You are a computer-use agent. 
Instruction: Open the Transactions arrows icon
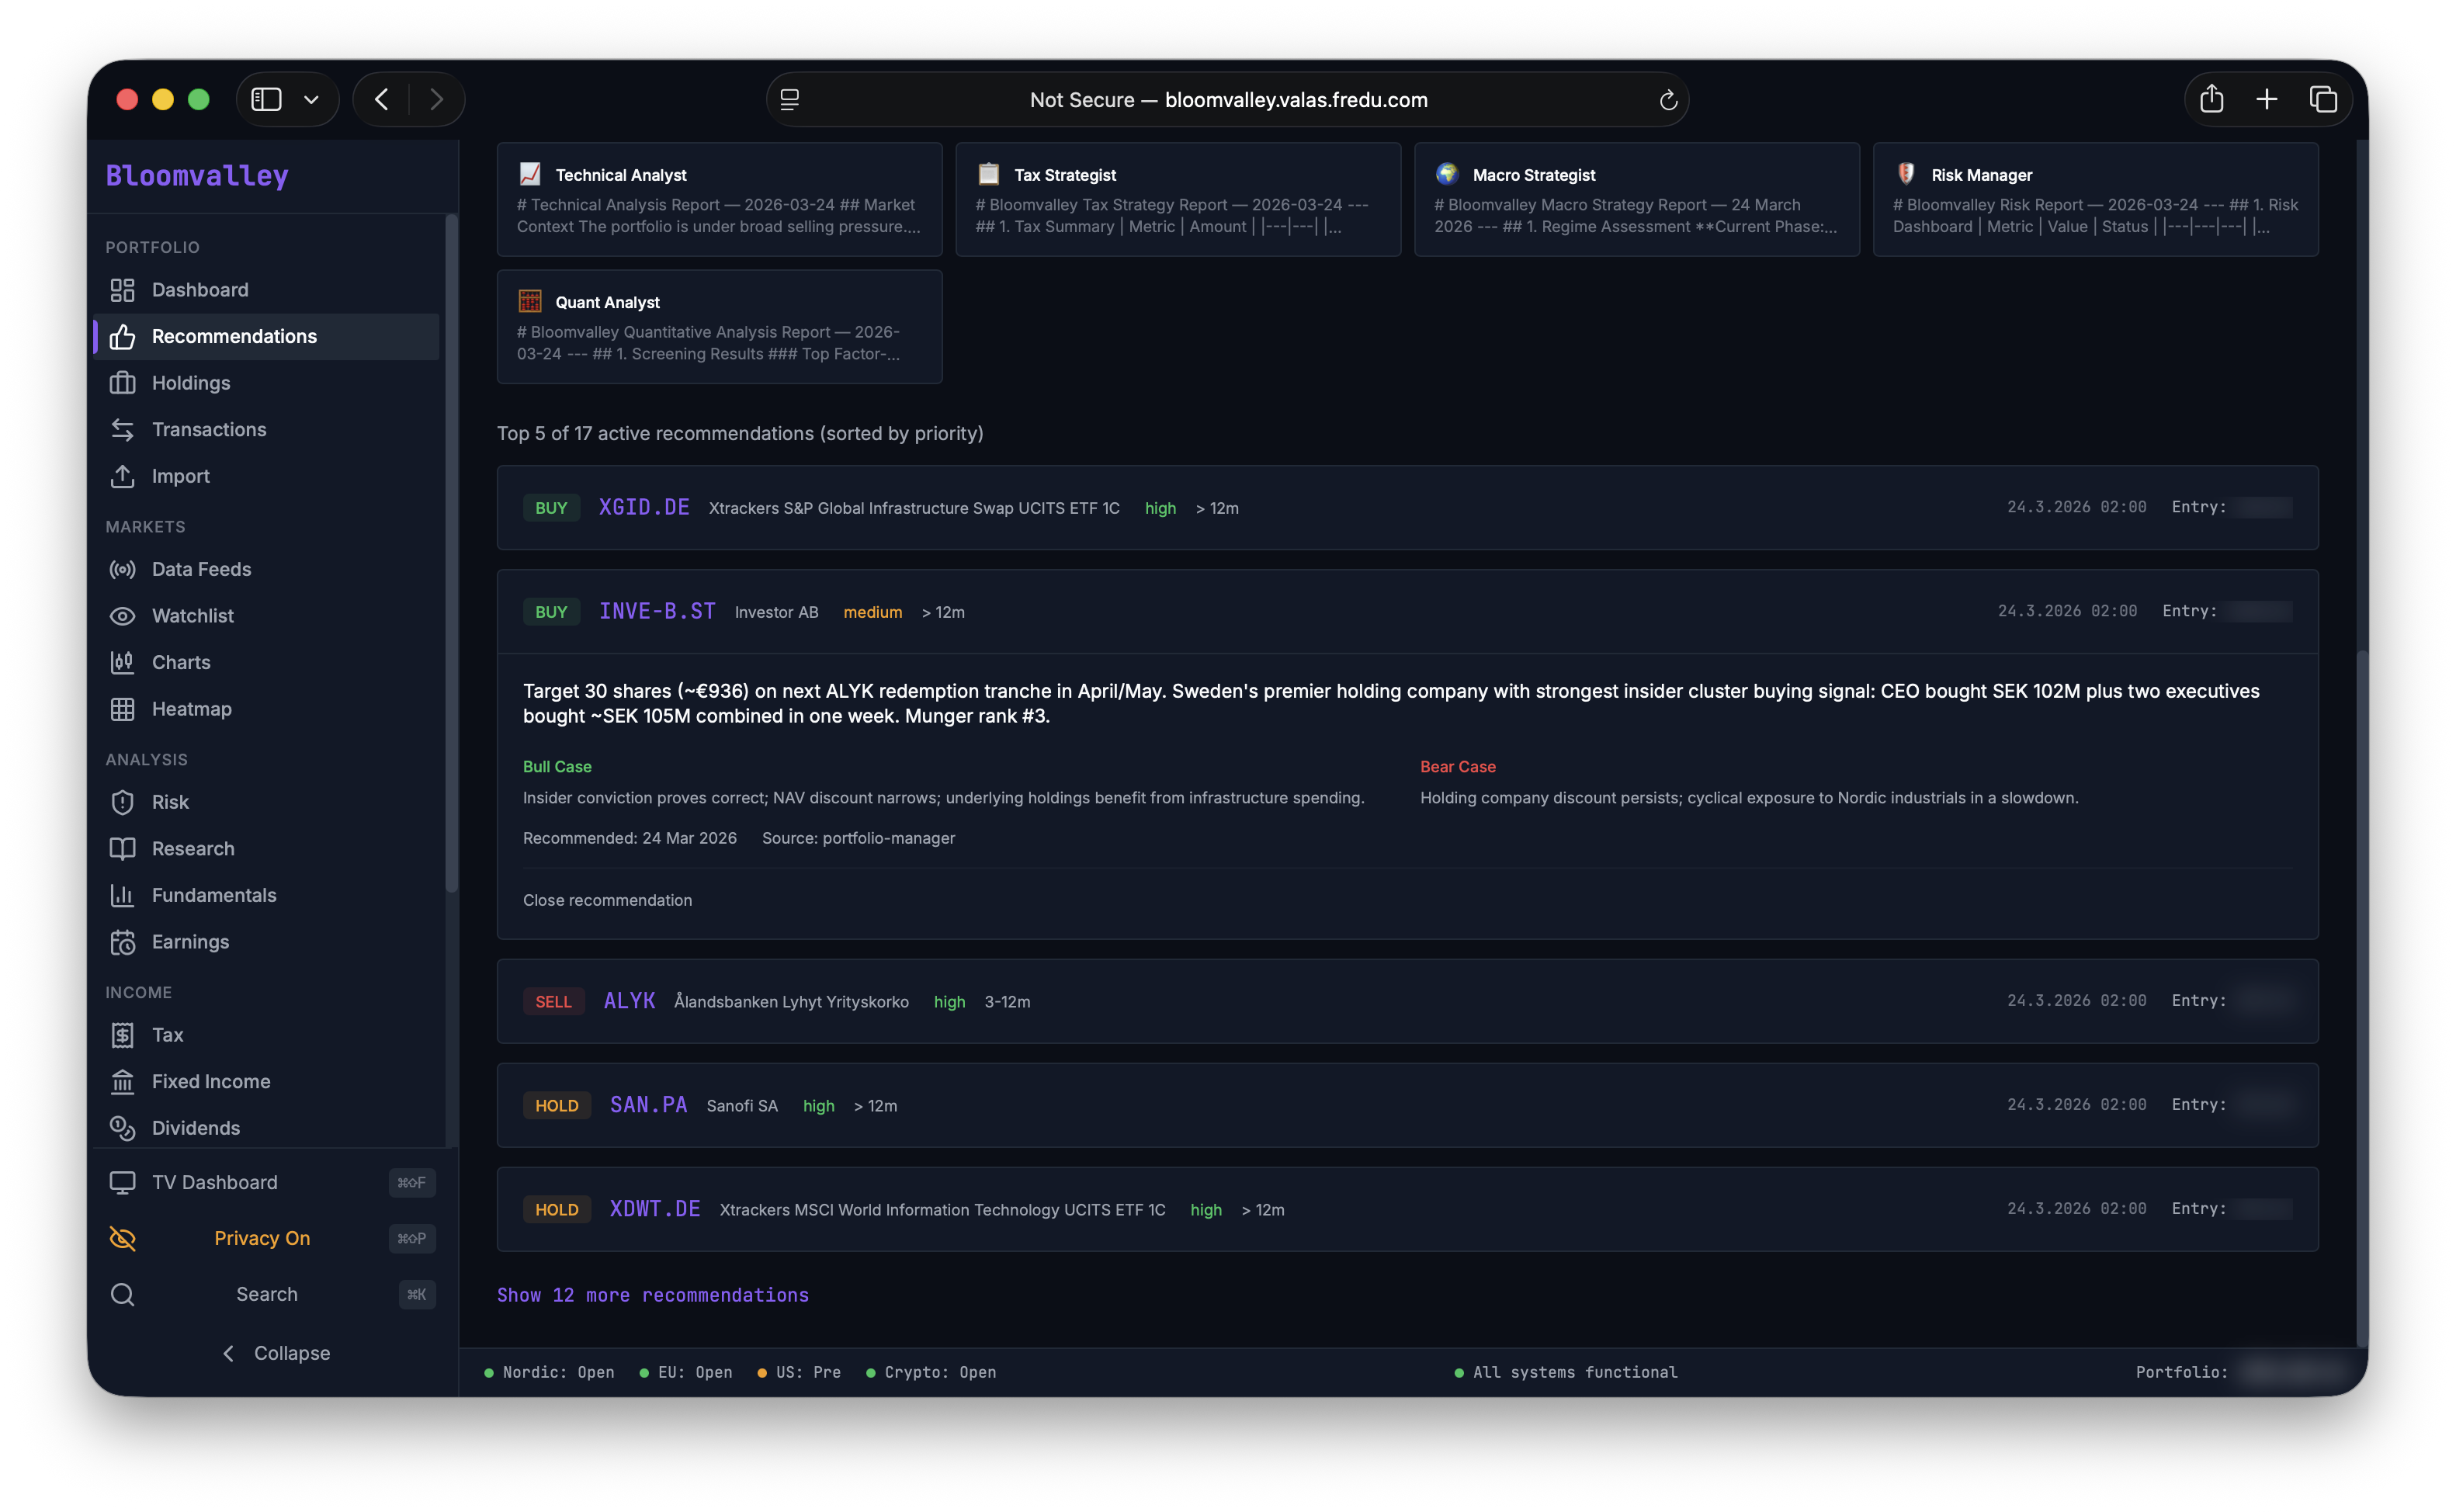click(x=122, y=430)
